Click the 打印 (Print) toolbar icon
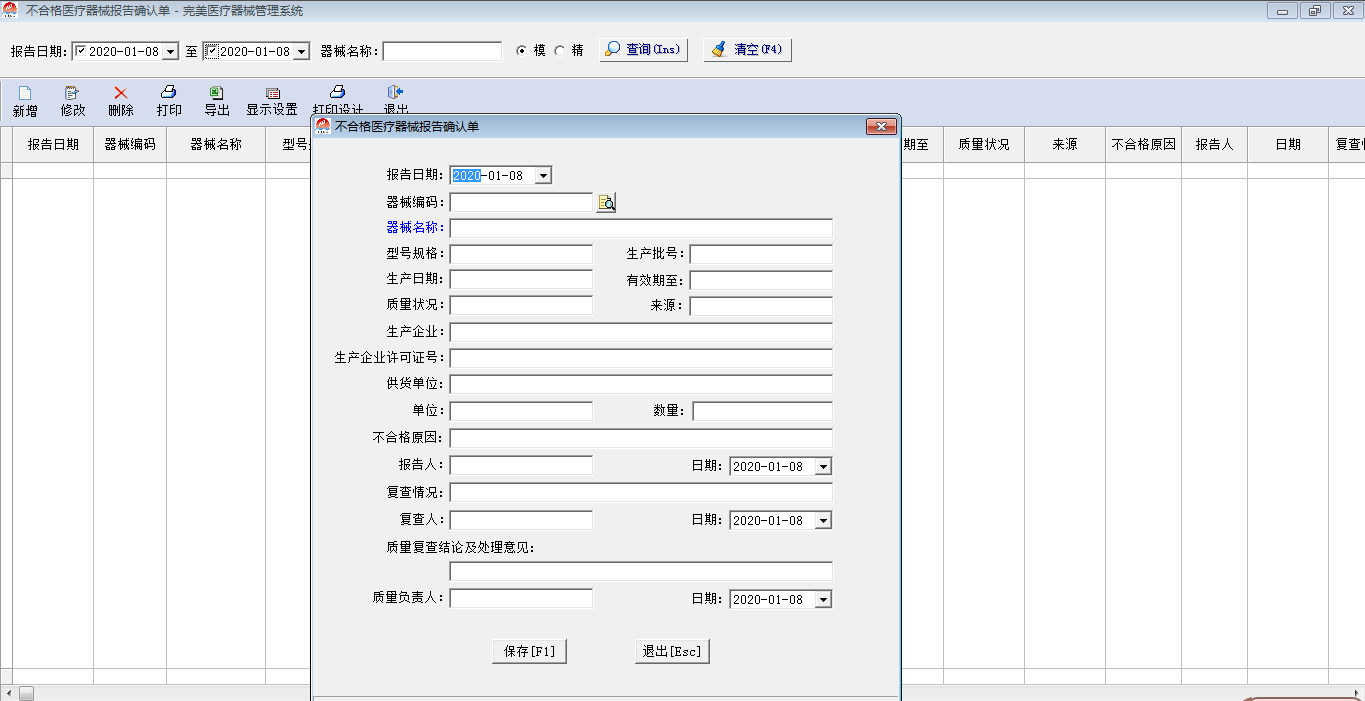Screen dimensions: 1365x701 (169, 93)
